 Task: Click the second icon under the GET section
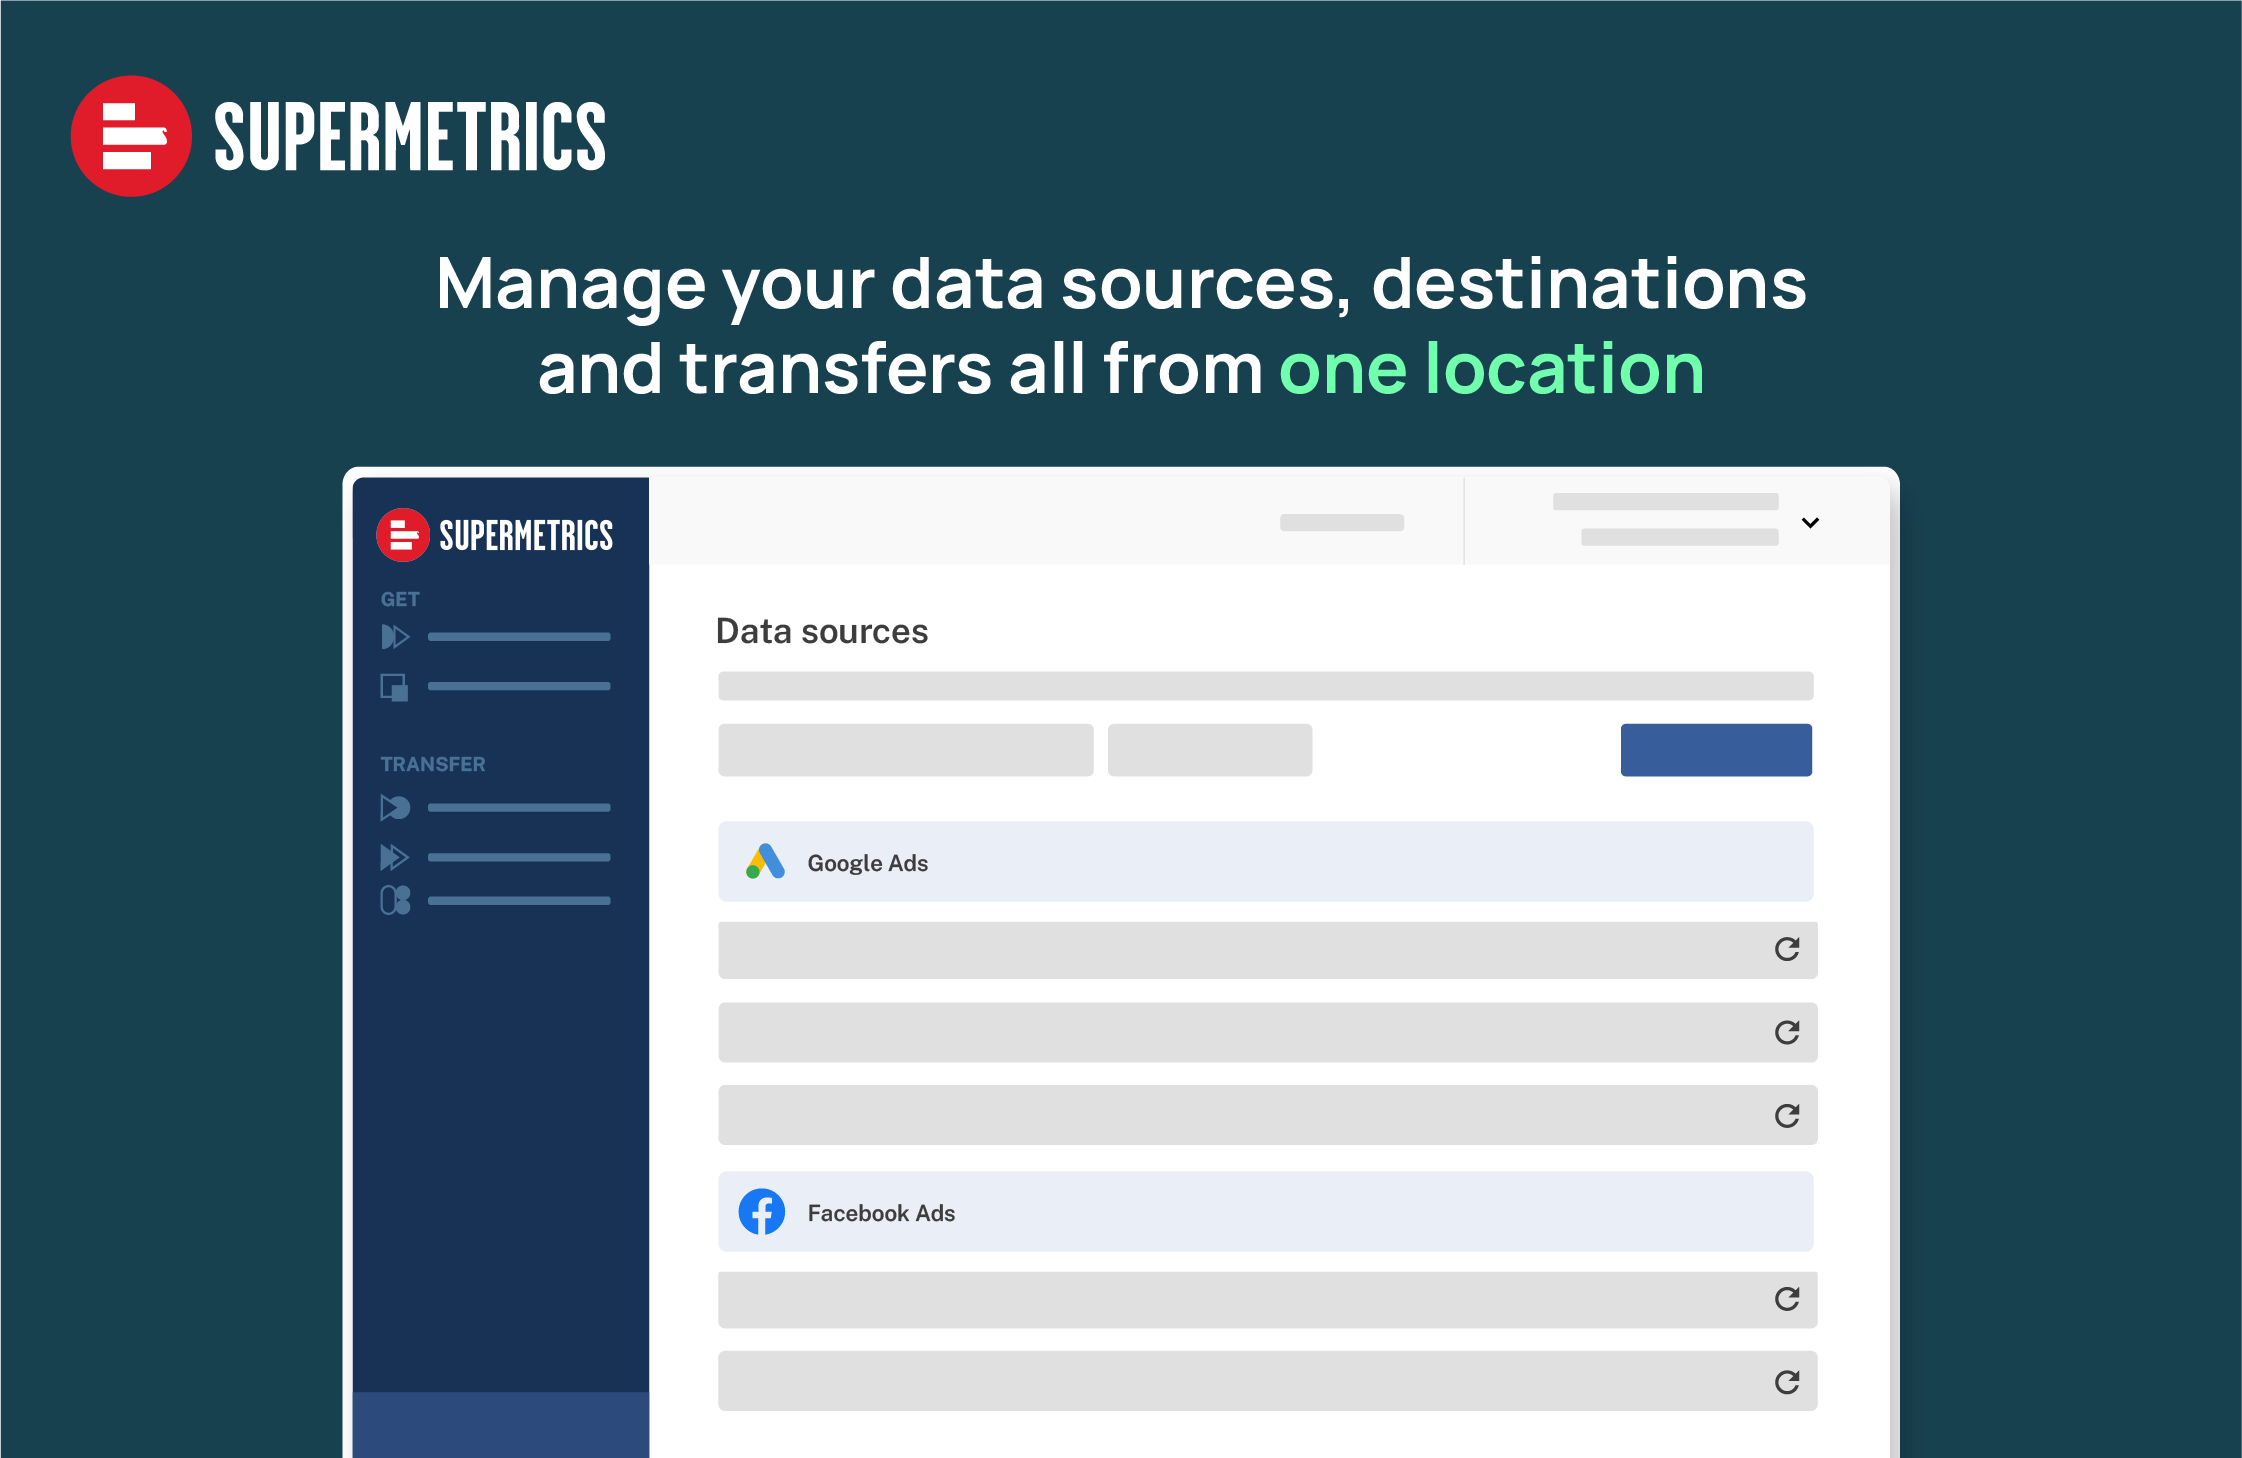tap(394, 687)
